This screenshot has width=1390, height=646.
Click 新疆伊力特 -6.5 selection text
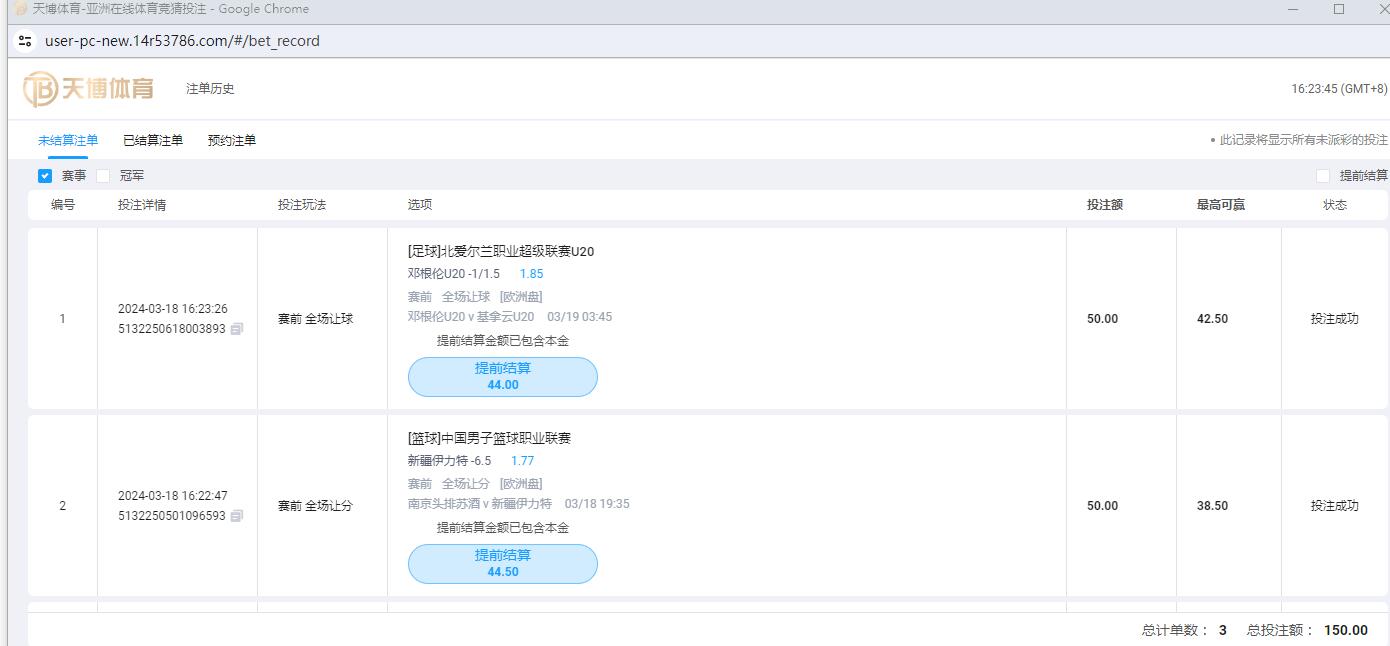(x=450, y=461)
